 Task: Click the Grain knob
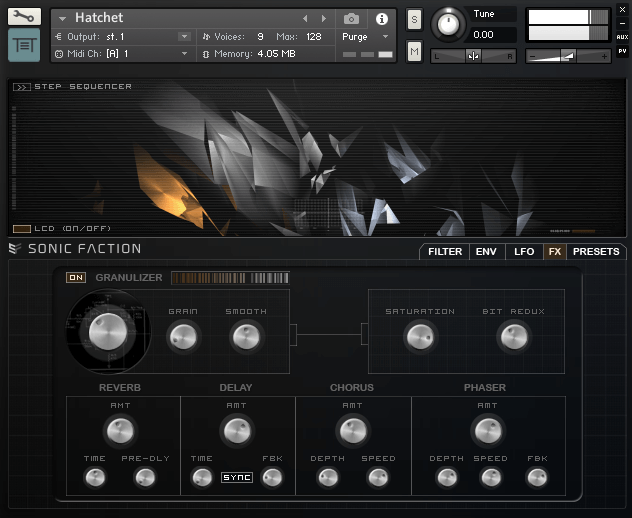click(183, 337)
